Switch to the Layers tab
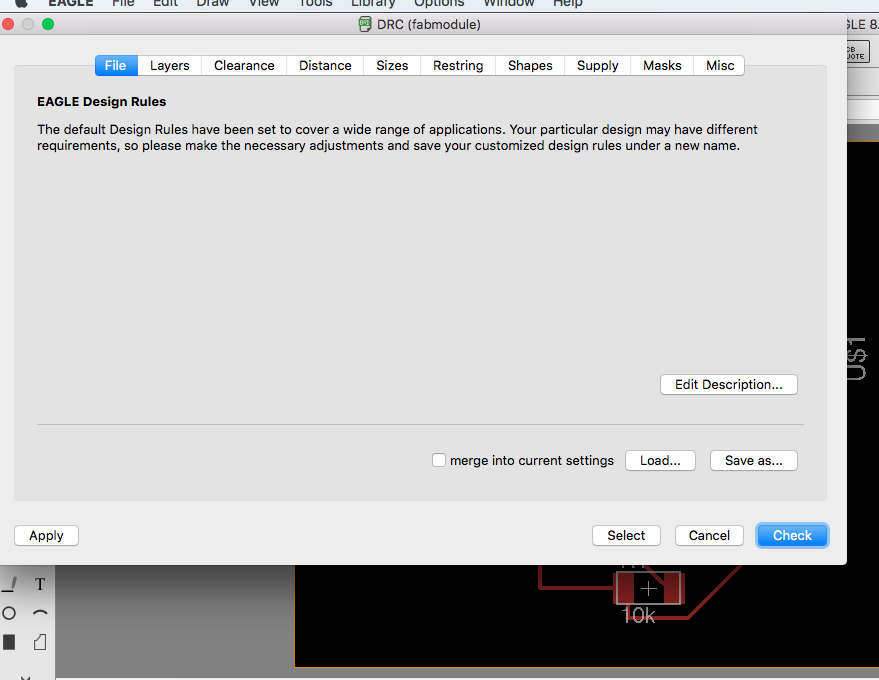The image size is (879, 680). pos(170,66)
